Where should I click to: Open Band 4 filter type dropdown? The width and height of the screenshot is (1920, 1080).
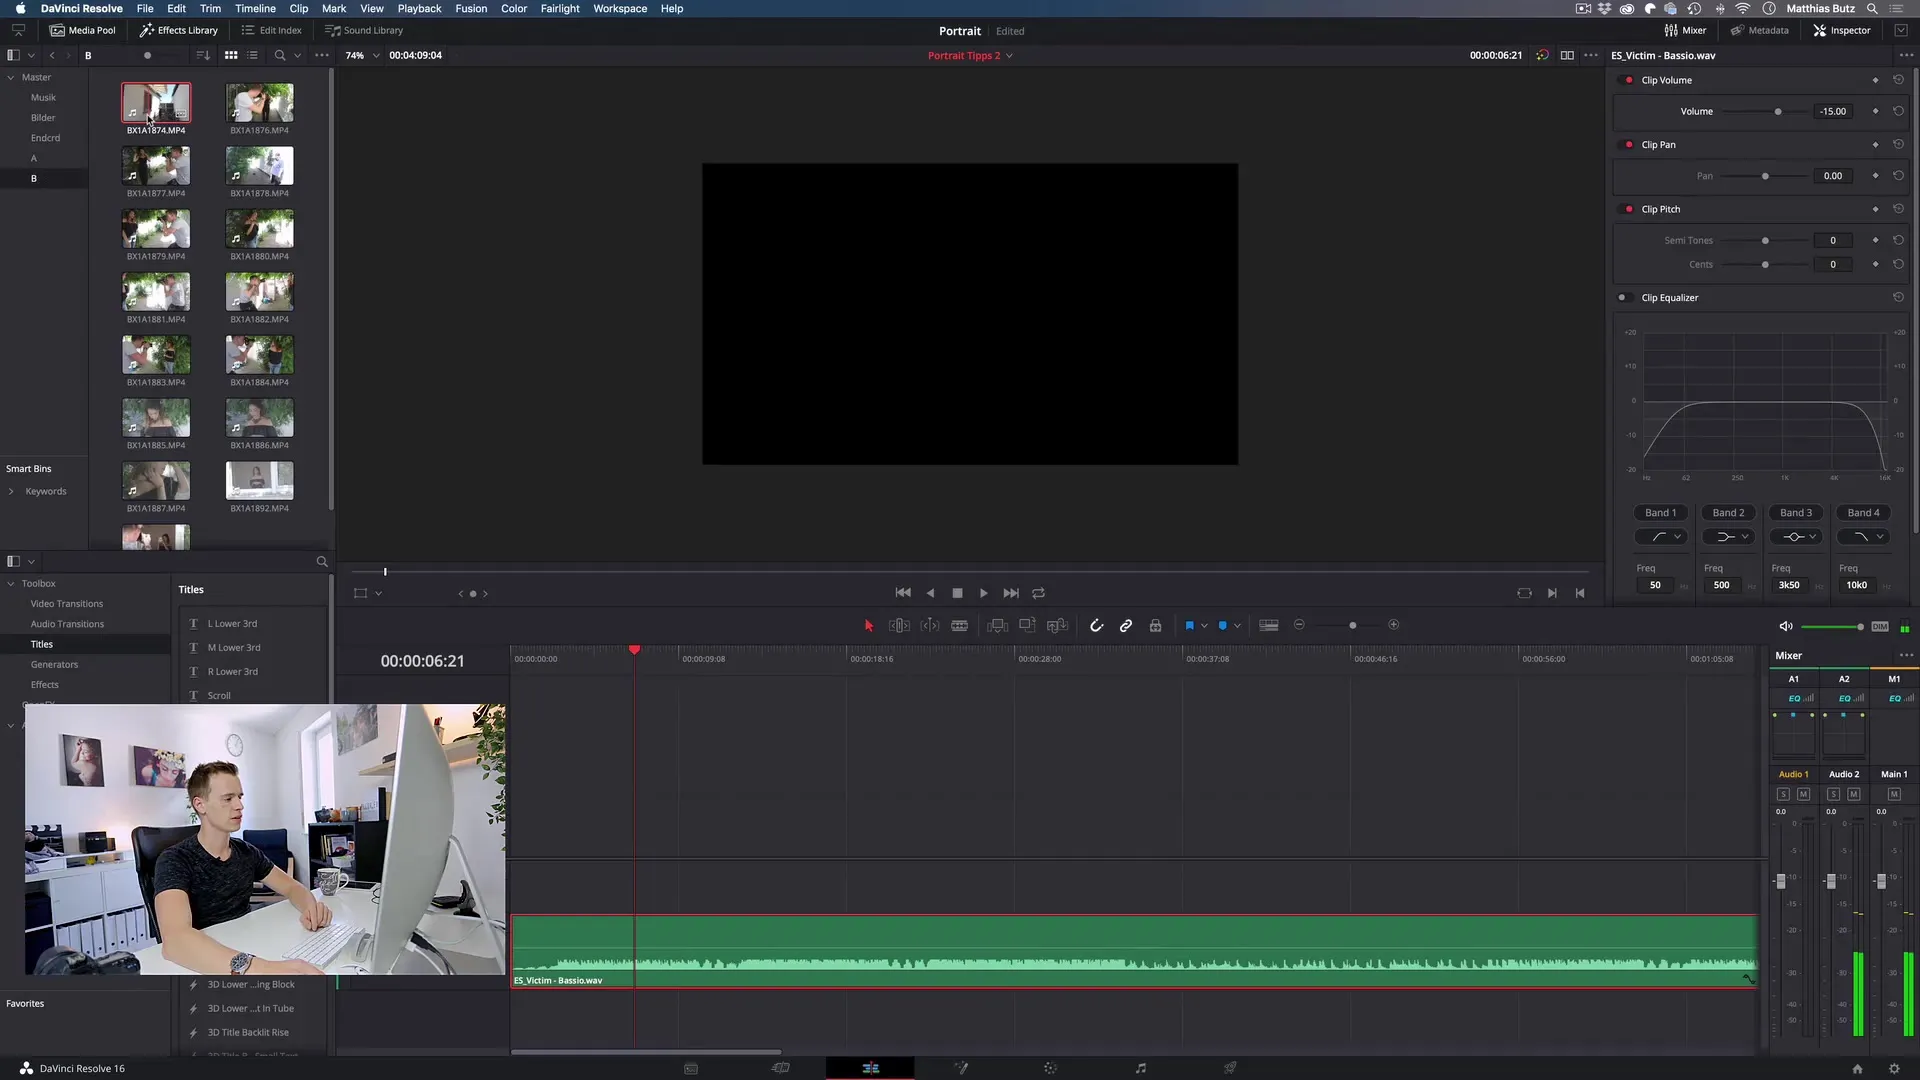click(x=1863, y=537)
